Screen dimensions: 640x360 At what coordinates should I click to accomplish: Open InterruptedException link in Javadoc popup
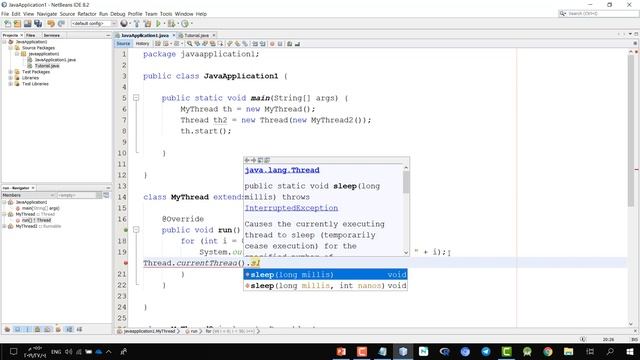tap(291, 208)
